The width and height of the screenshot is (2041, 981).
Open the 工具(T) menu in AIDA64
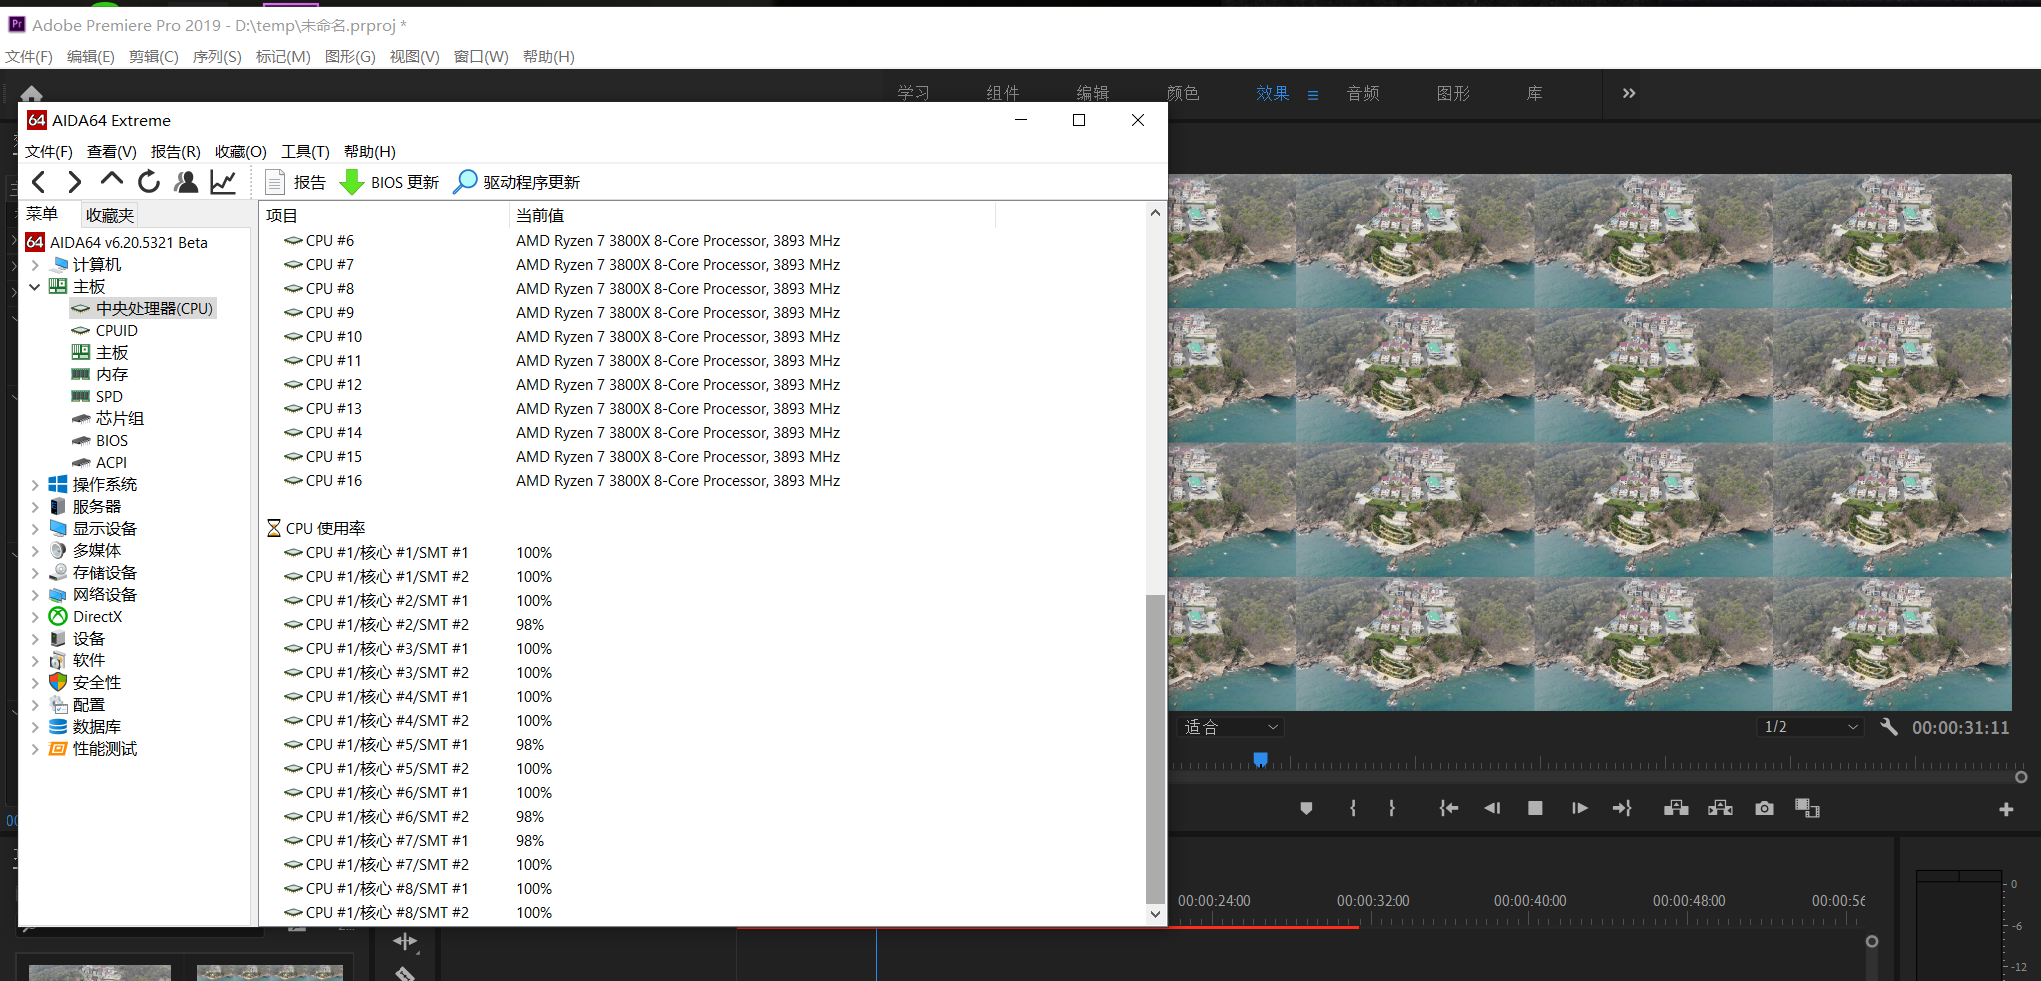pyautogui.click(x=305, y=152)
